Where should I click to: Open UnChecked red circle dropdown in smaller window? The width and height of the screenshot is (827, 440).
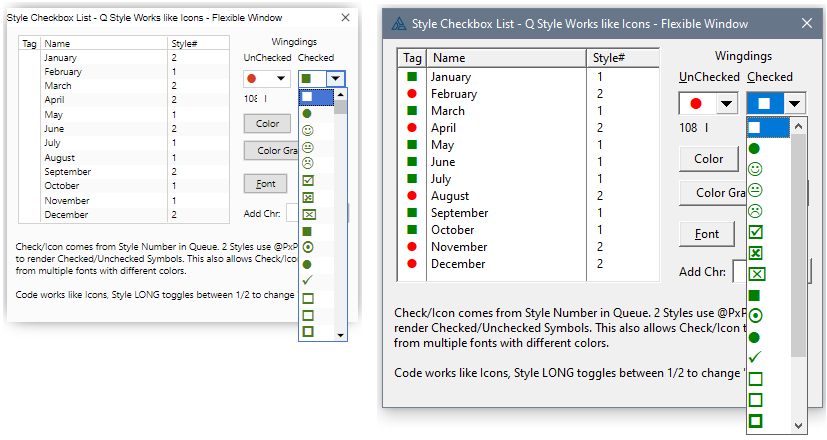(281, 78)
